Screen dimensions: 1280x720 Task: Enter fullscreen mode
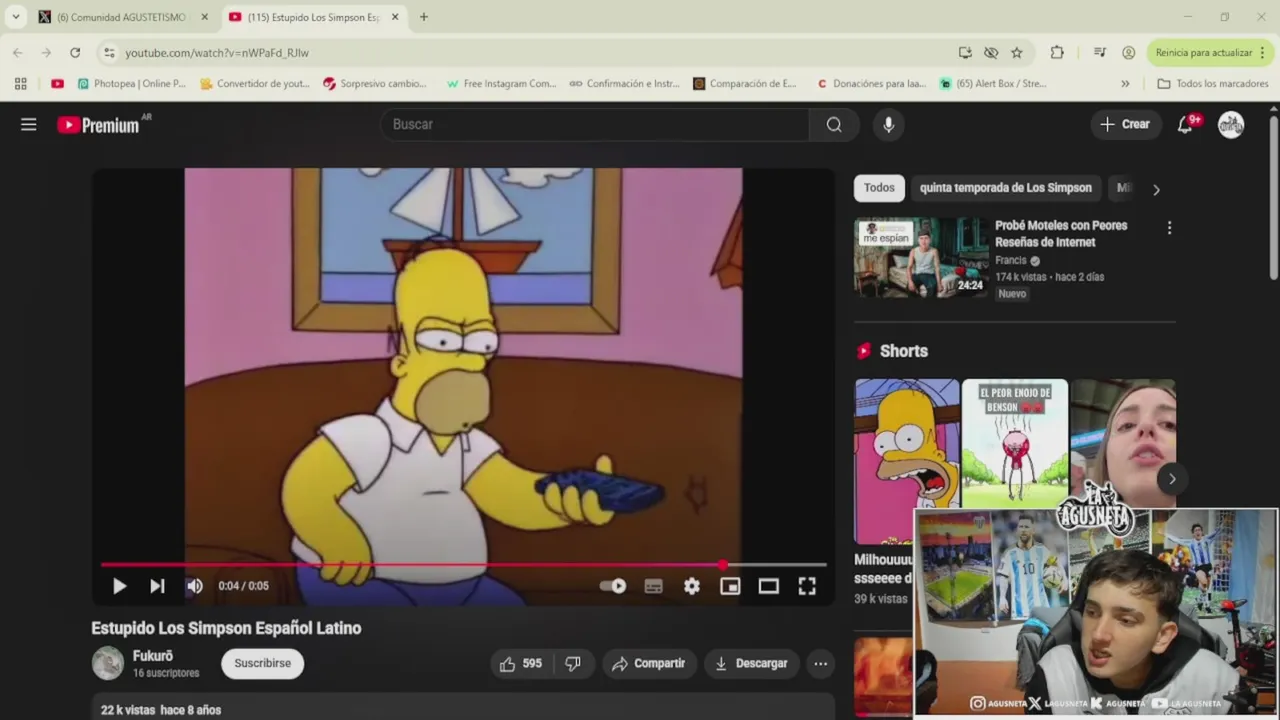(x=807, y=586)
